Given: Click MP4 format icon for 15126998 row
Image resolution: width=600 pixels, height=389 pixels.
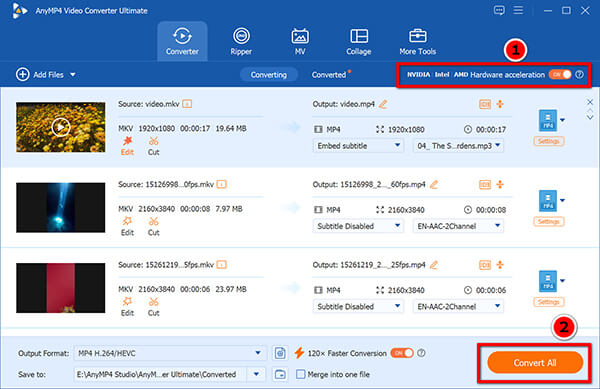Looking at the screenshot, I should point(548,200).
